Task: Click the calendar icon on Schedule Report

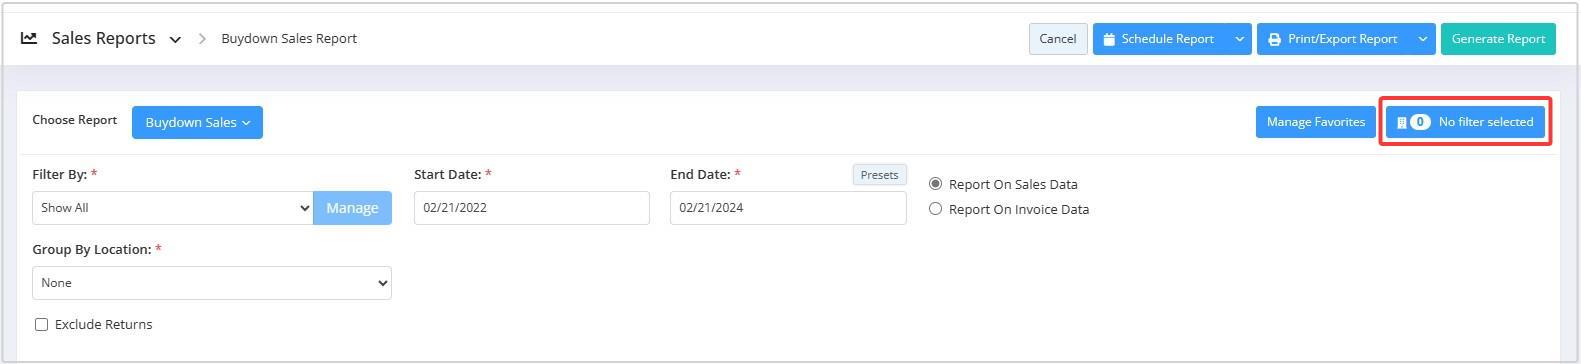Action: pyautogui.click(x=1109, y=39)
